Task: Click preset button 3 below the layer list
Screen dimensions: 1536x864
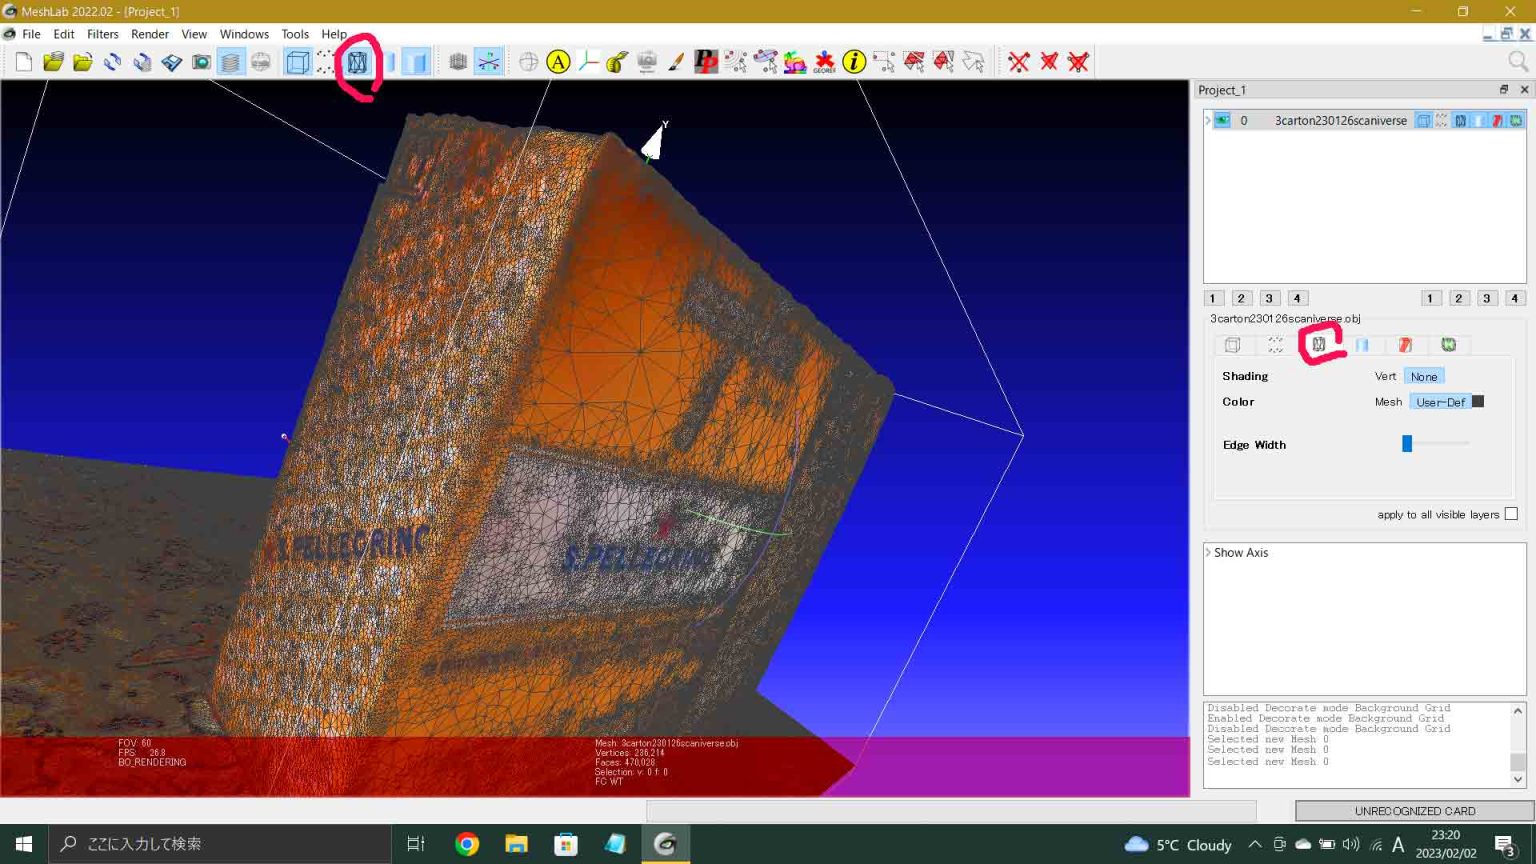Action: coord(1268,297)
